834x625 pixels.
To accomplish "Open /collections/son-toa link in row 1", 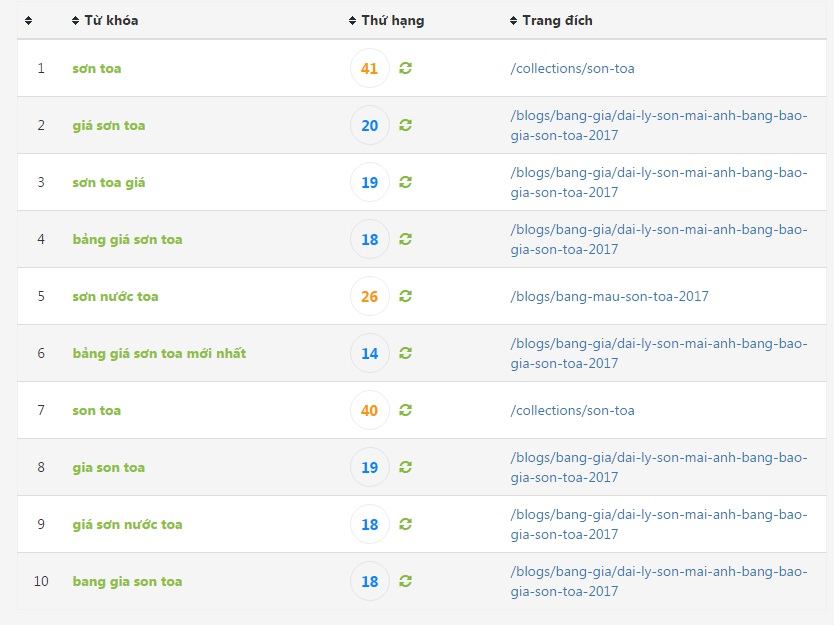I will (x=572, y=68).
